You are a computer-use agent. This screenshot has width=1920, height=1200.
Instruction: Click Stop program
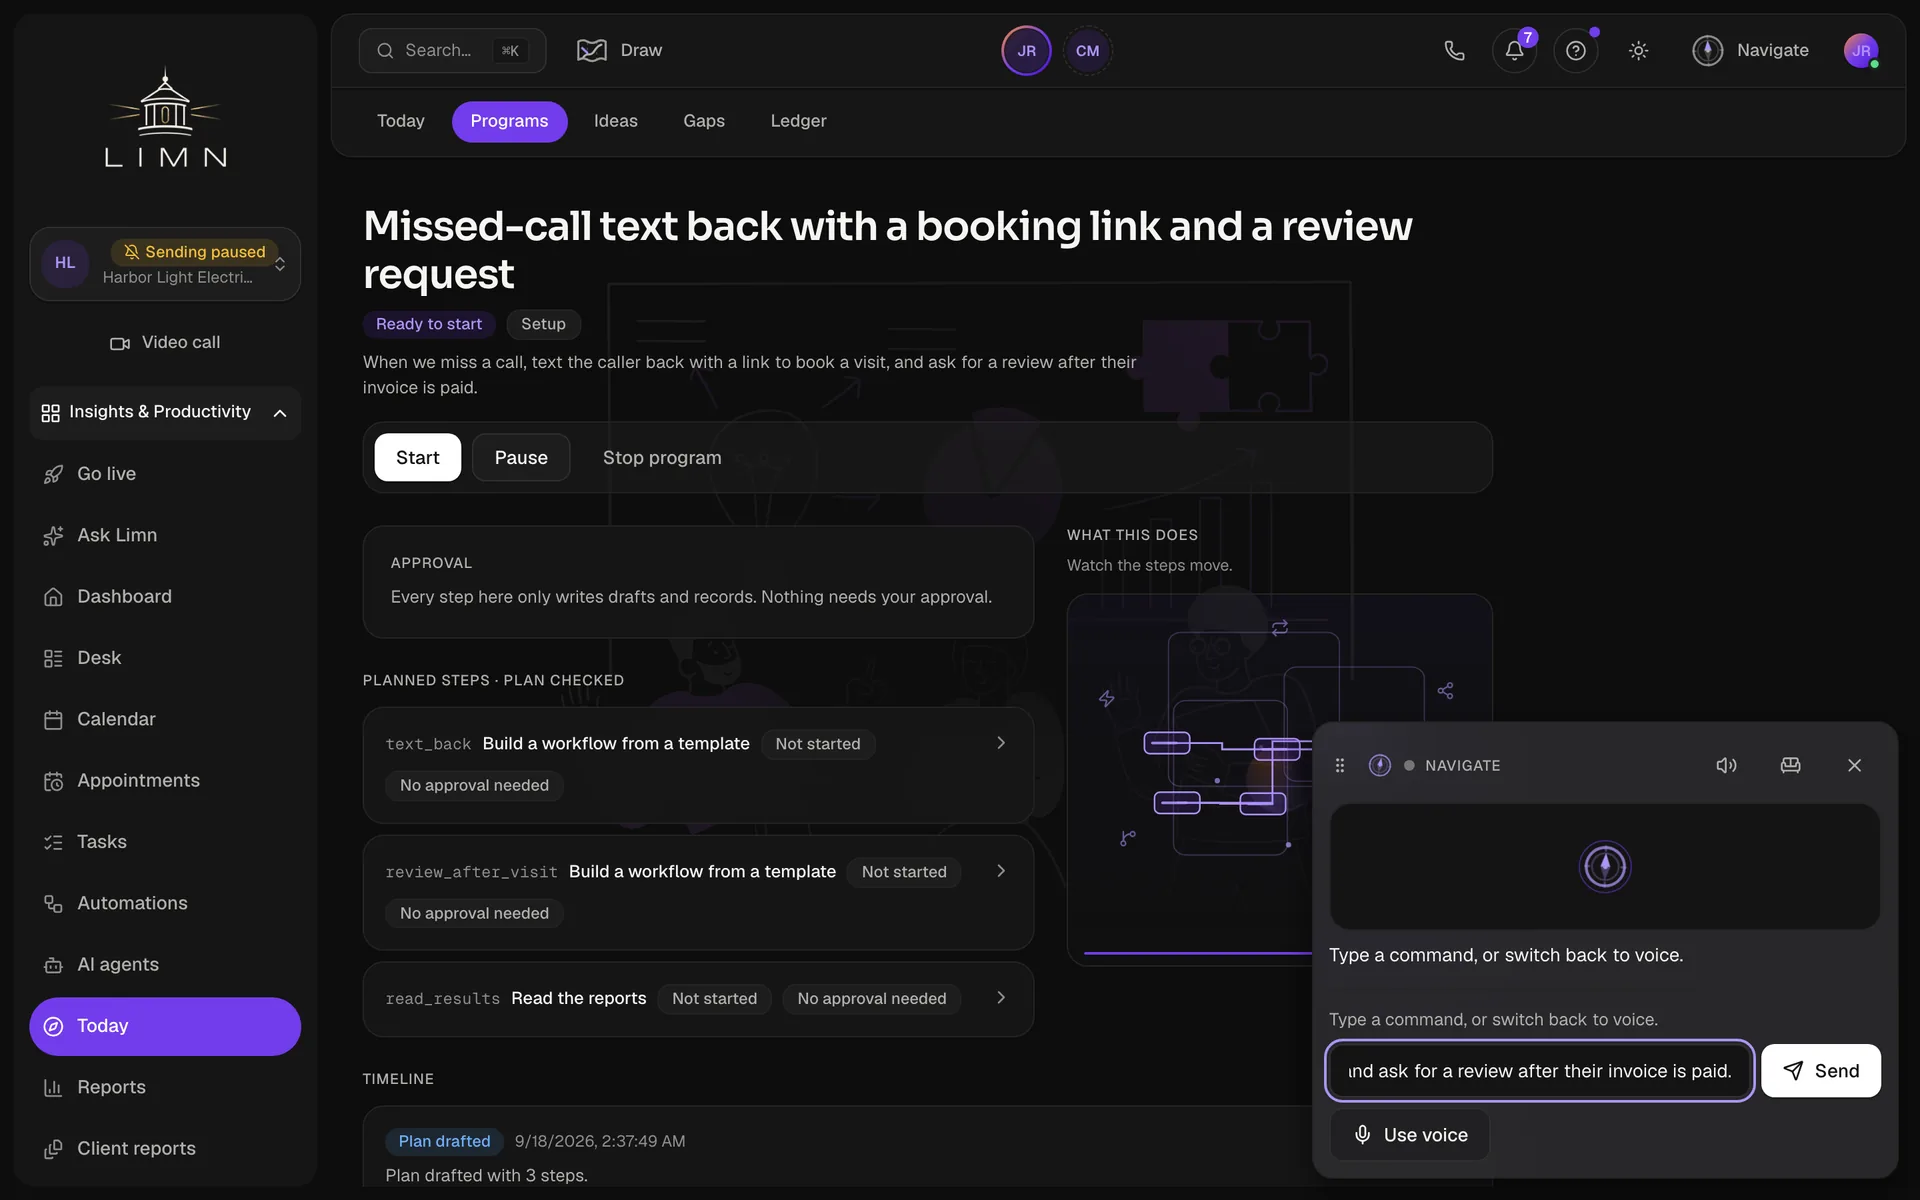[x=661, y=457]
